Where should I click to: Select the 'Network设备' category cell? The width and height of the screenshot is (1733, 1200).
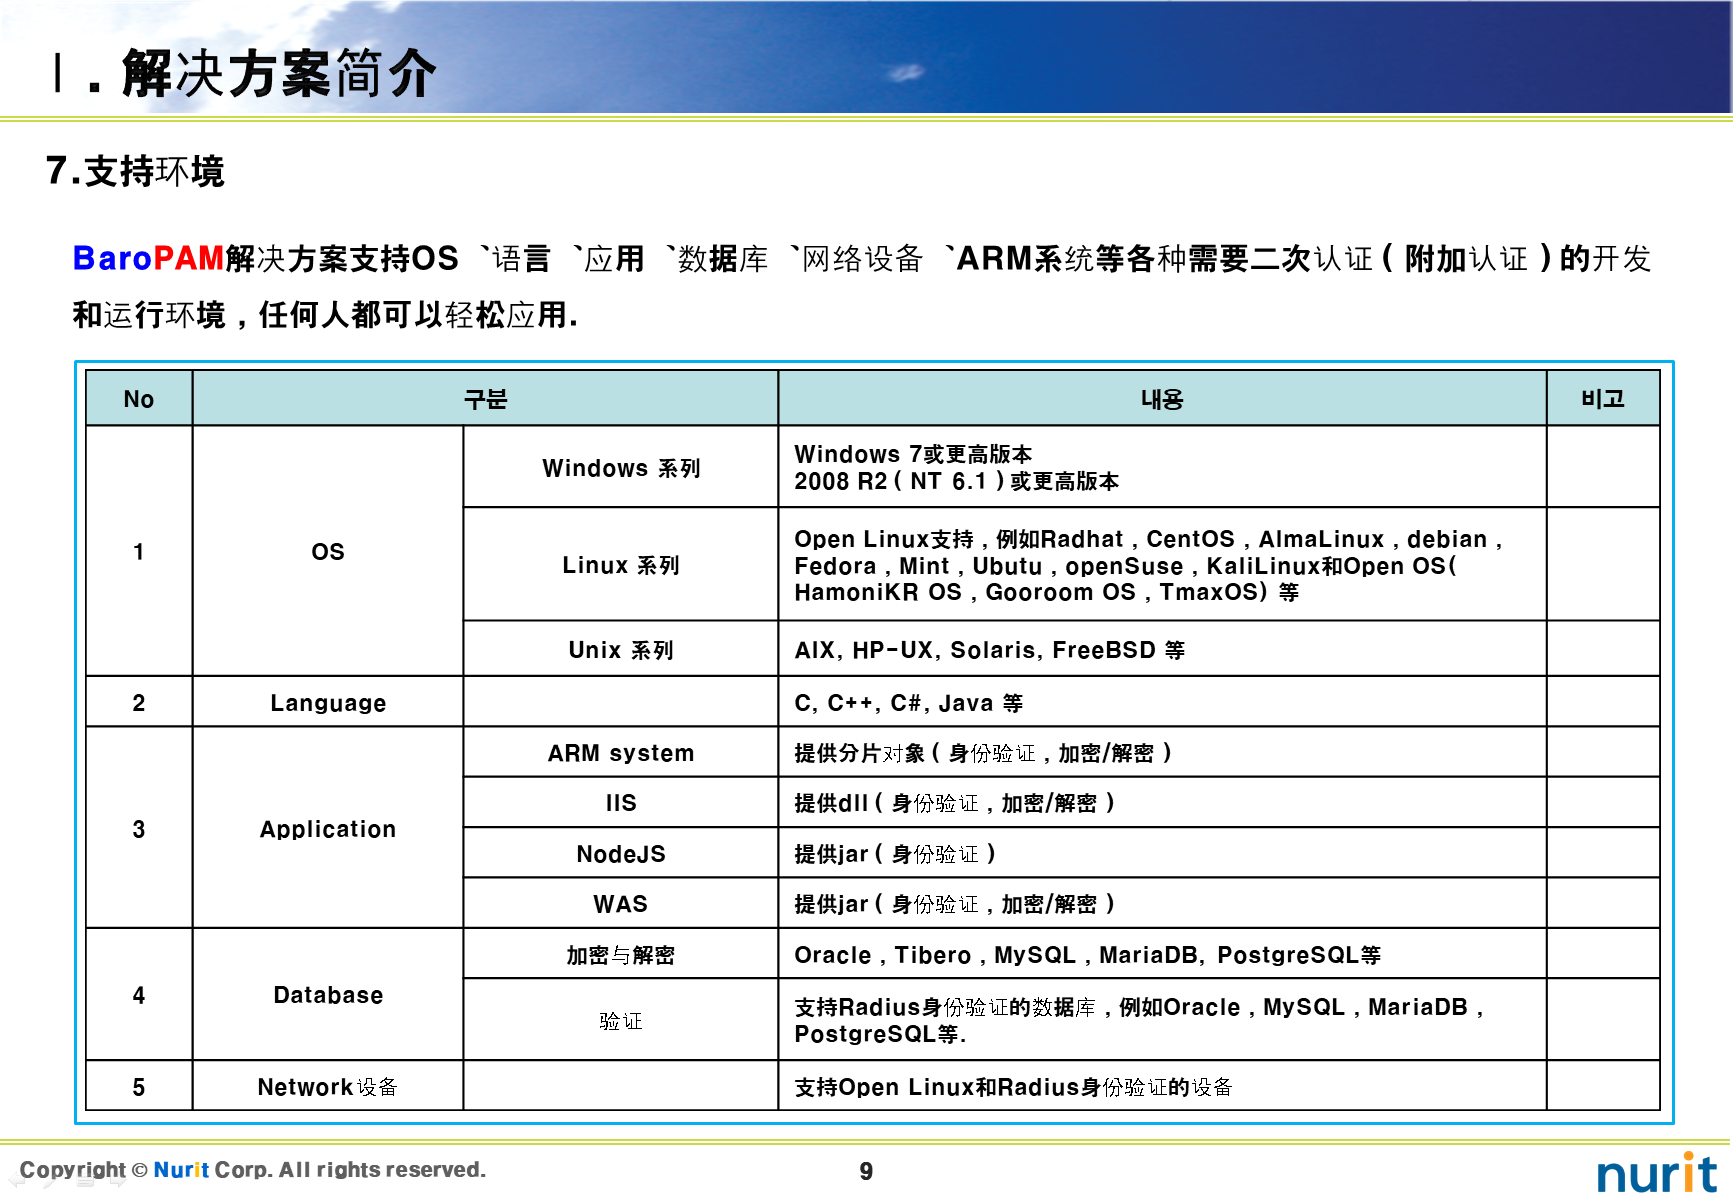click(x=328, y=1086)
